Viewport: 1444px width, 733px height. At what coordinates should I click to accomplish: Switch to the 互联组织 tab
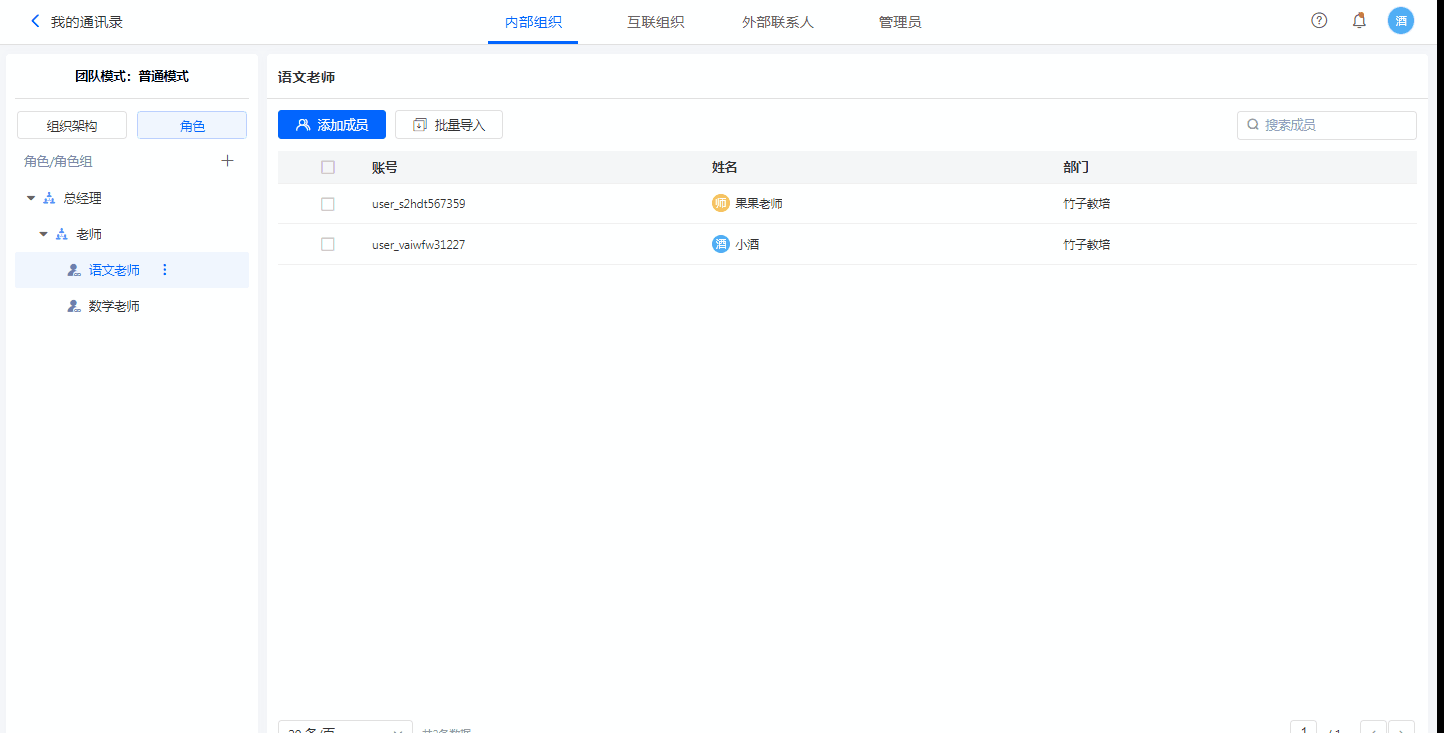tap(655, 22)
